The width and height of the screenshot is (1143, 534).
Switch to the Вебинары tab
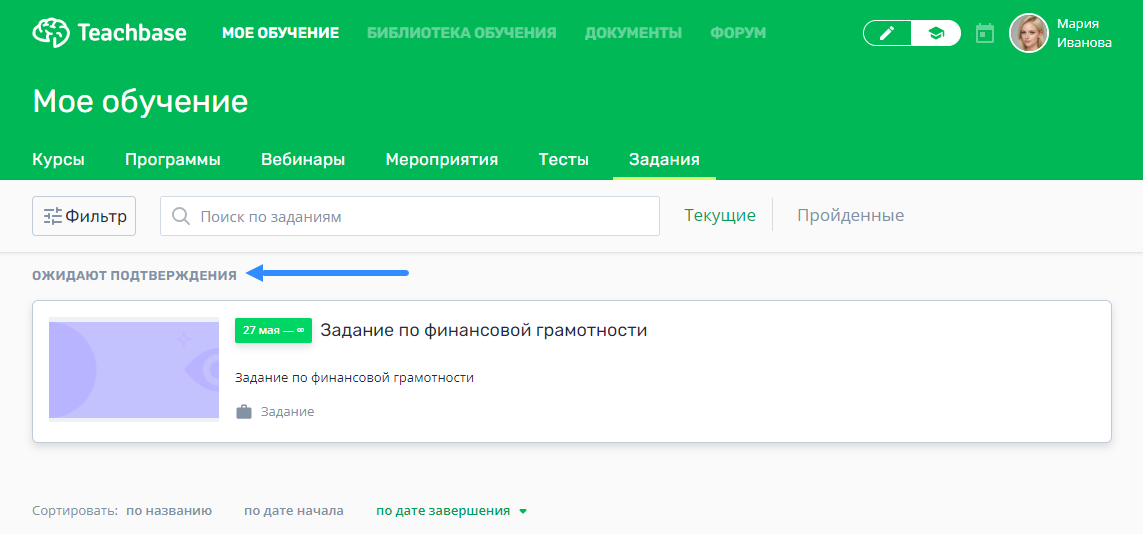click(303, 160)
